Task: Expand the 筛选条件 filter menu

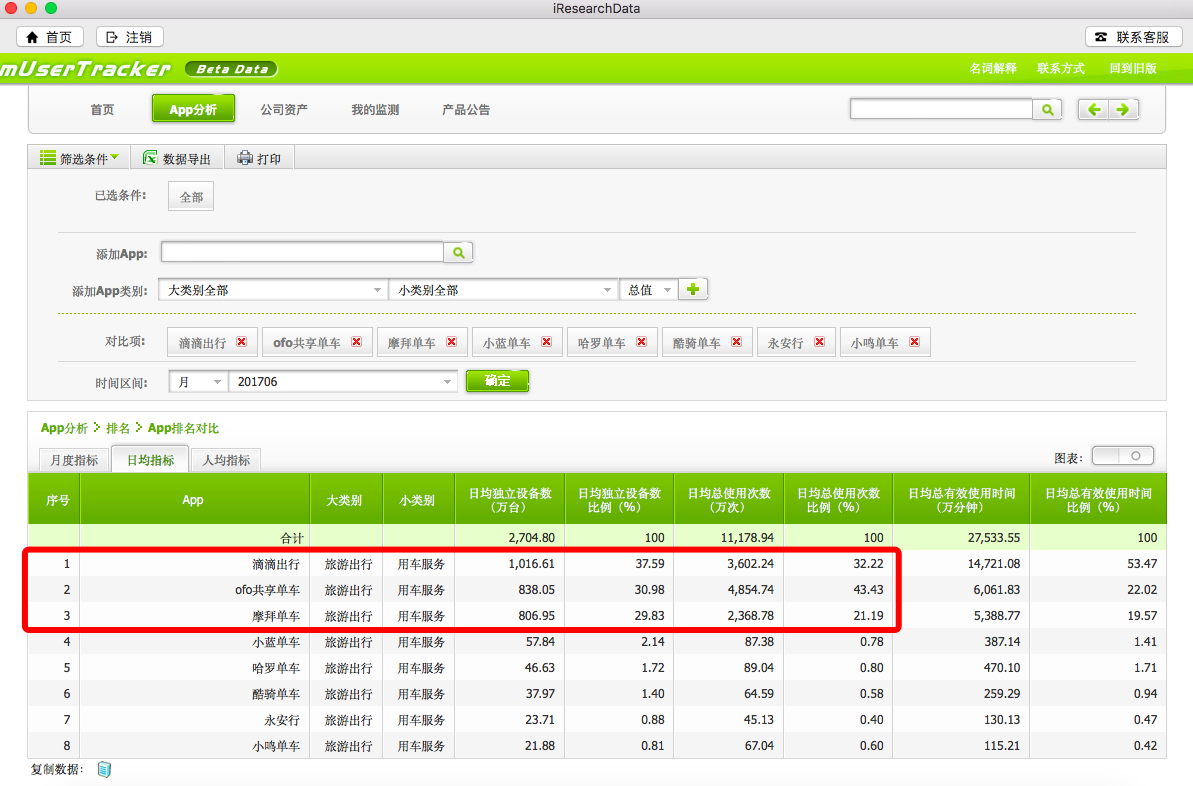Action: coord(79,158)
